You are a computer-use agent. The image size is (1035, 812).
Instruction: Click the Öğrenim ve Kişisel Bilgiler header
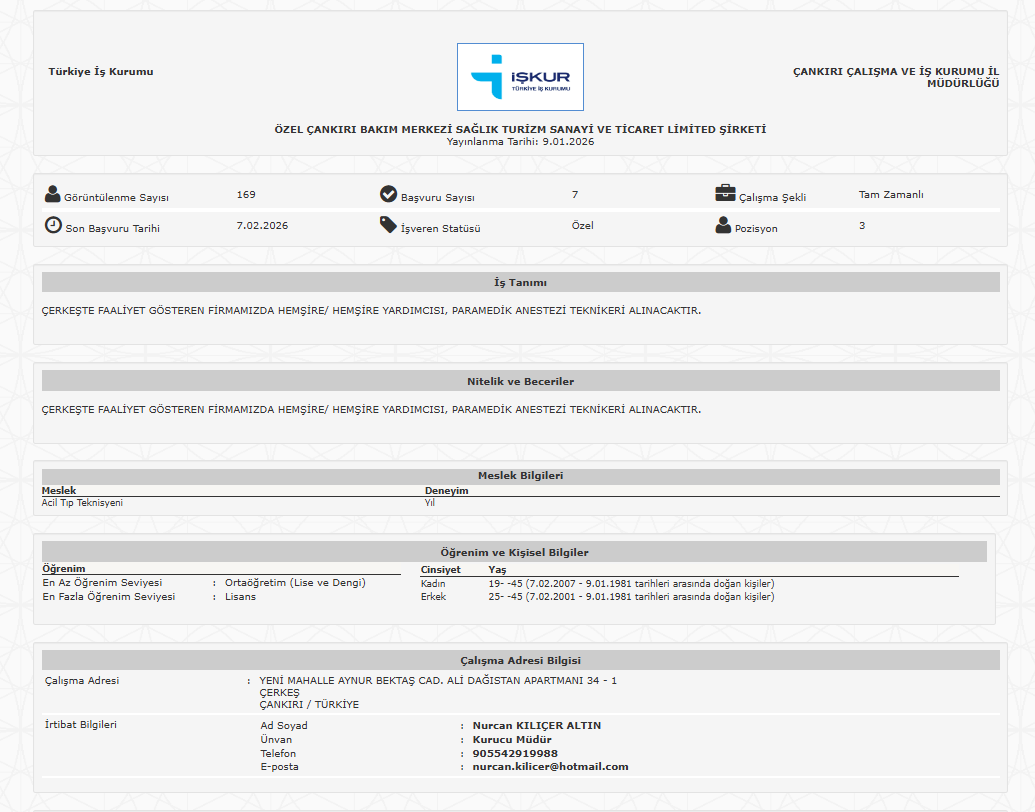[514, 552]
